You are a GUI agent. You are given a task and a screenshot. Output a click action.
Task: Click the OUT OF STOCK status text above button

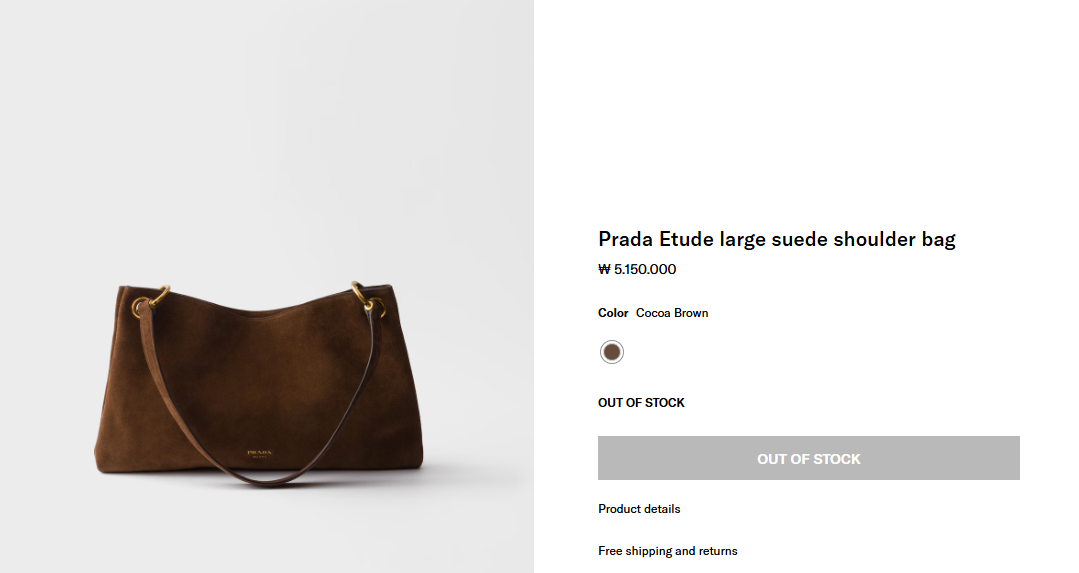pyautogui.click(x=641, y=403)
